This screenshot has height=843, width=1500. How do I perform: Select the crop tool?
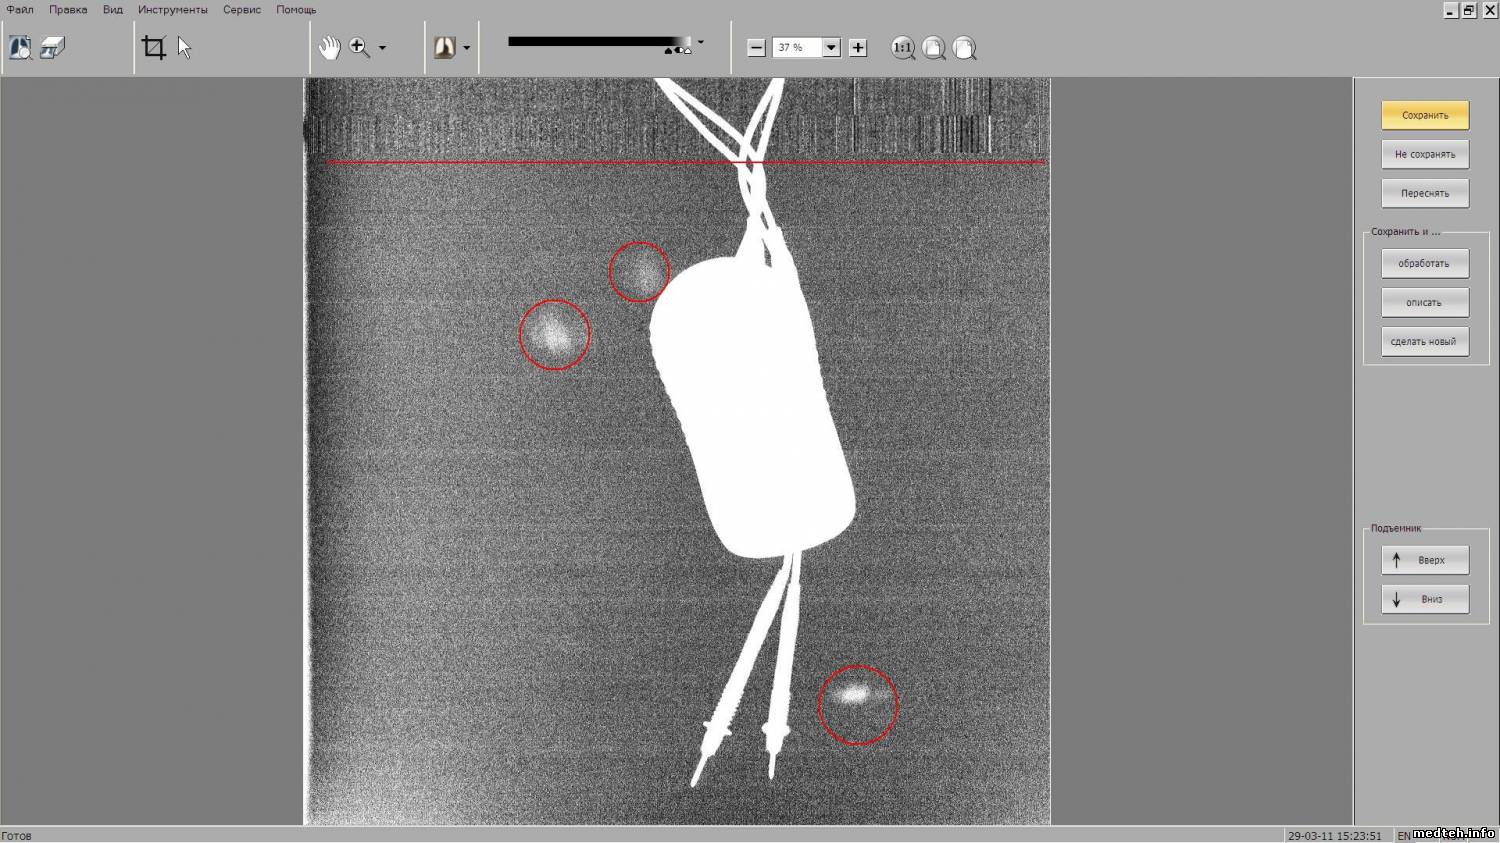tap(154, 48)
